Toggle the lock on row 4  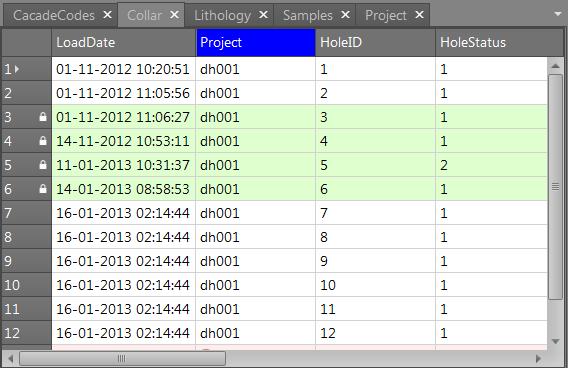(43, 141)
